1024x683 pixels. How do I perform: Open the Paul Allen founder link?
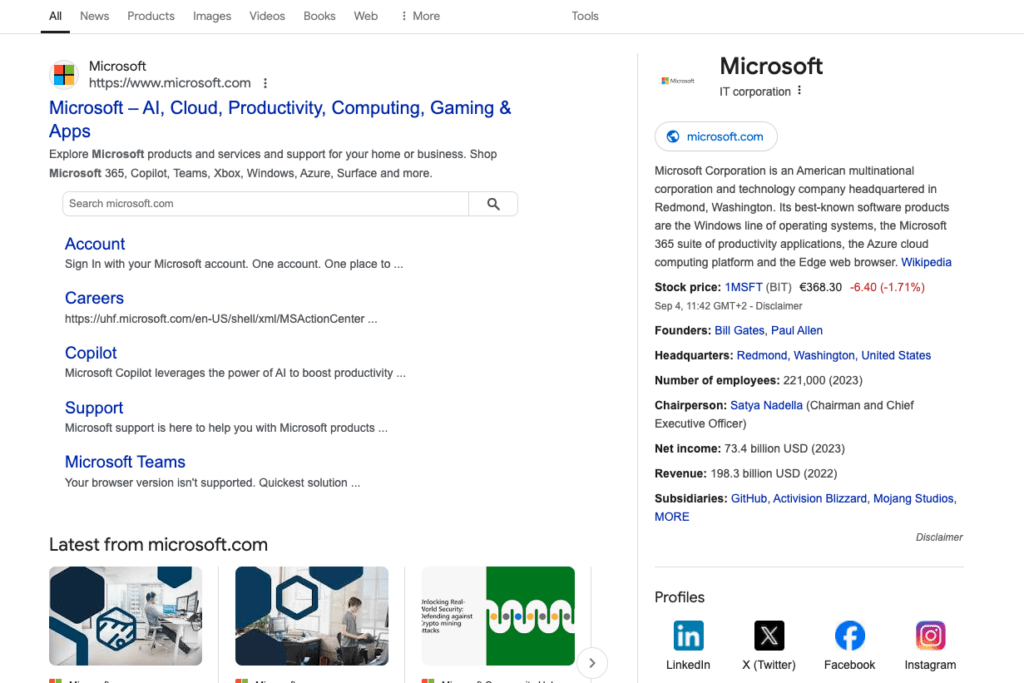tap(797, 330)
